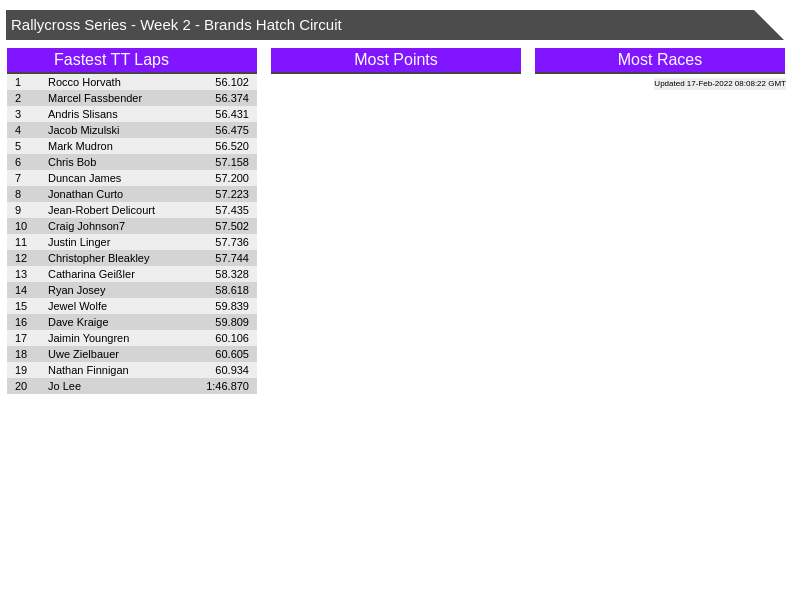
Task: Click Jo Lee's lap time 1:46.870
Action: pyautogui.click(x=227, y=386)
